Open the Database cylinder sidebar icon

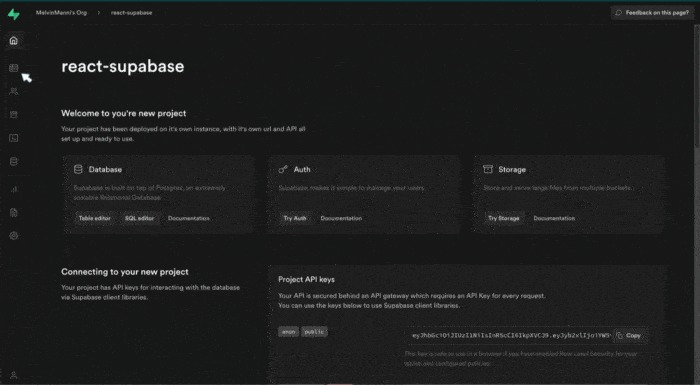click(x=14, y=161)
